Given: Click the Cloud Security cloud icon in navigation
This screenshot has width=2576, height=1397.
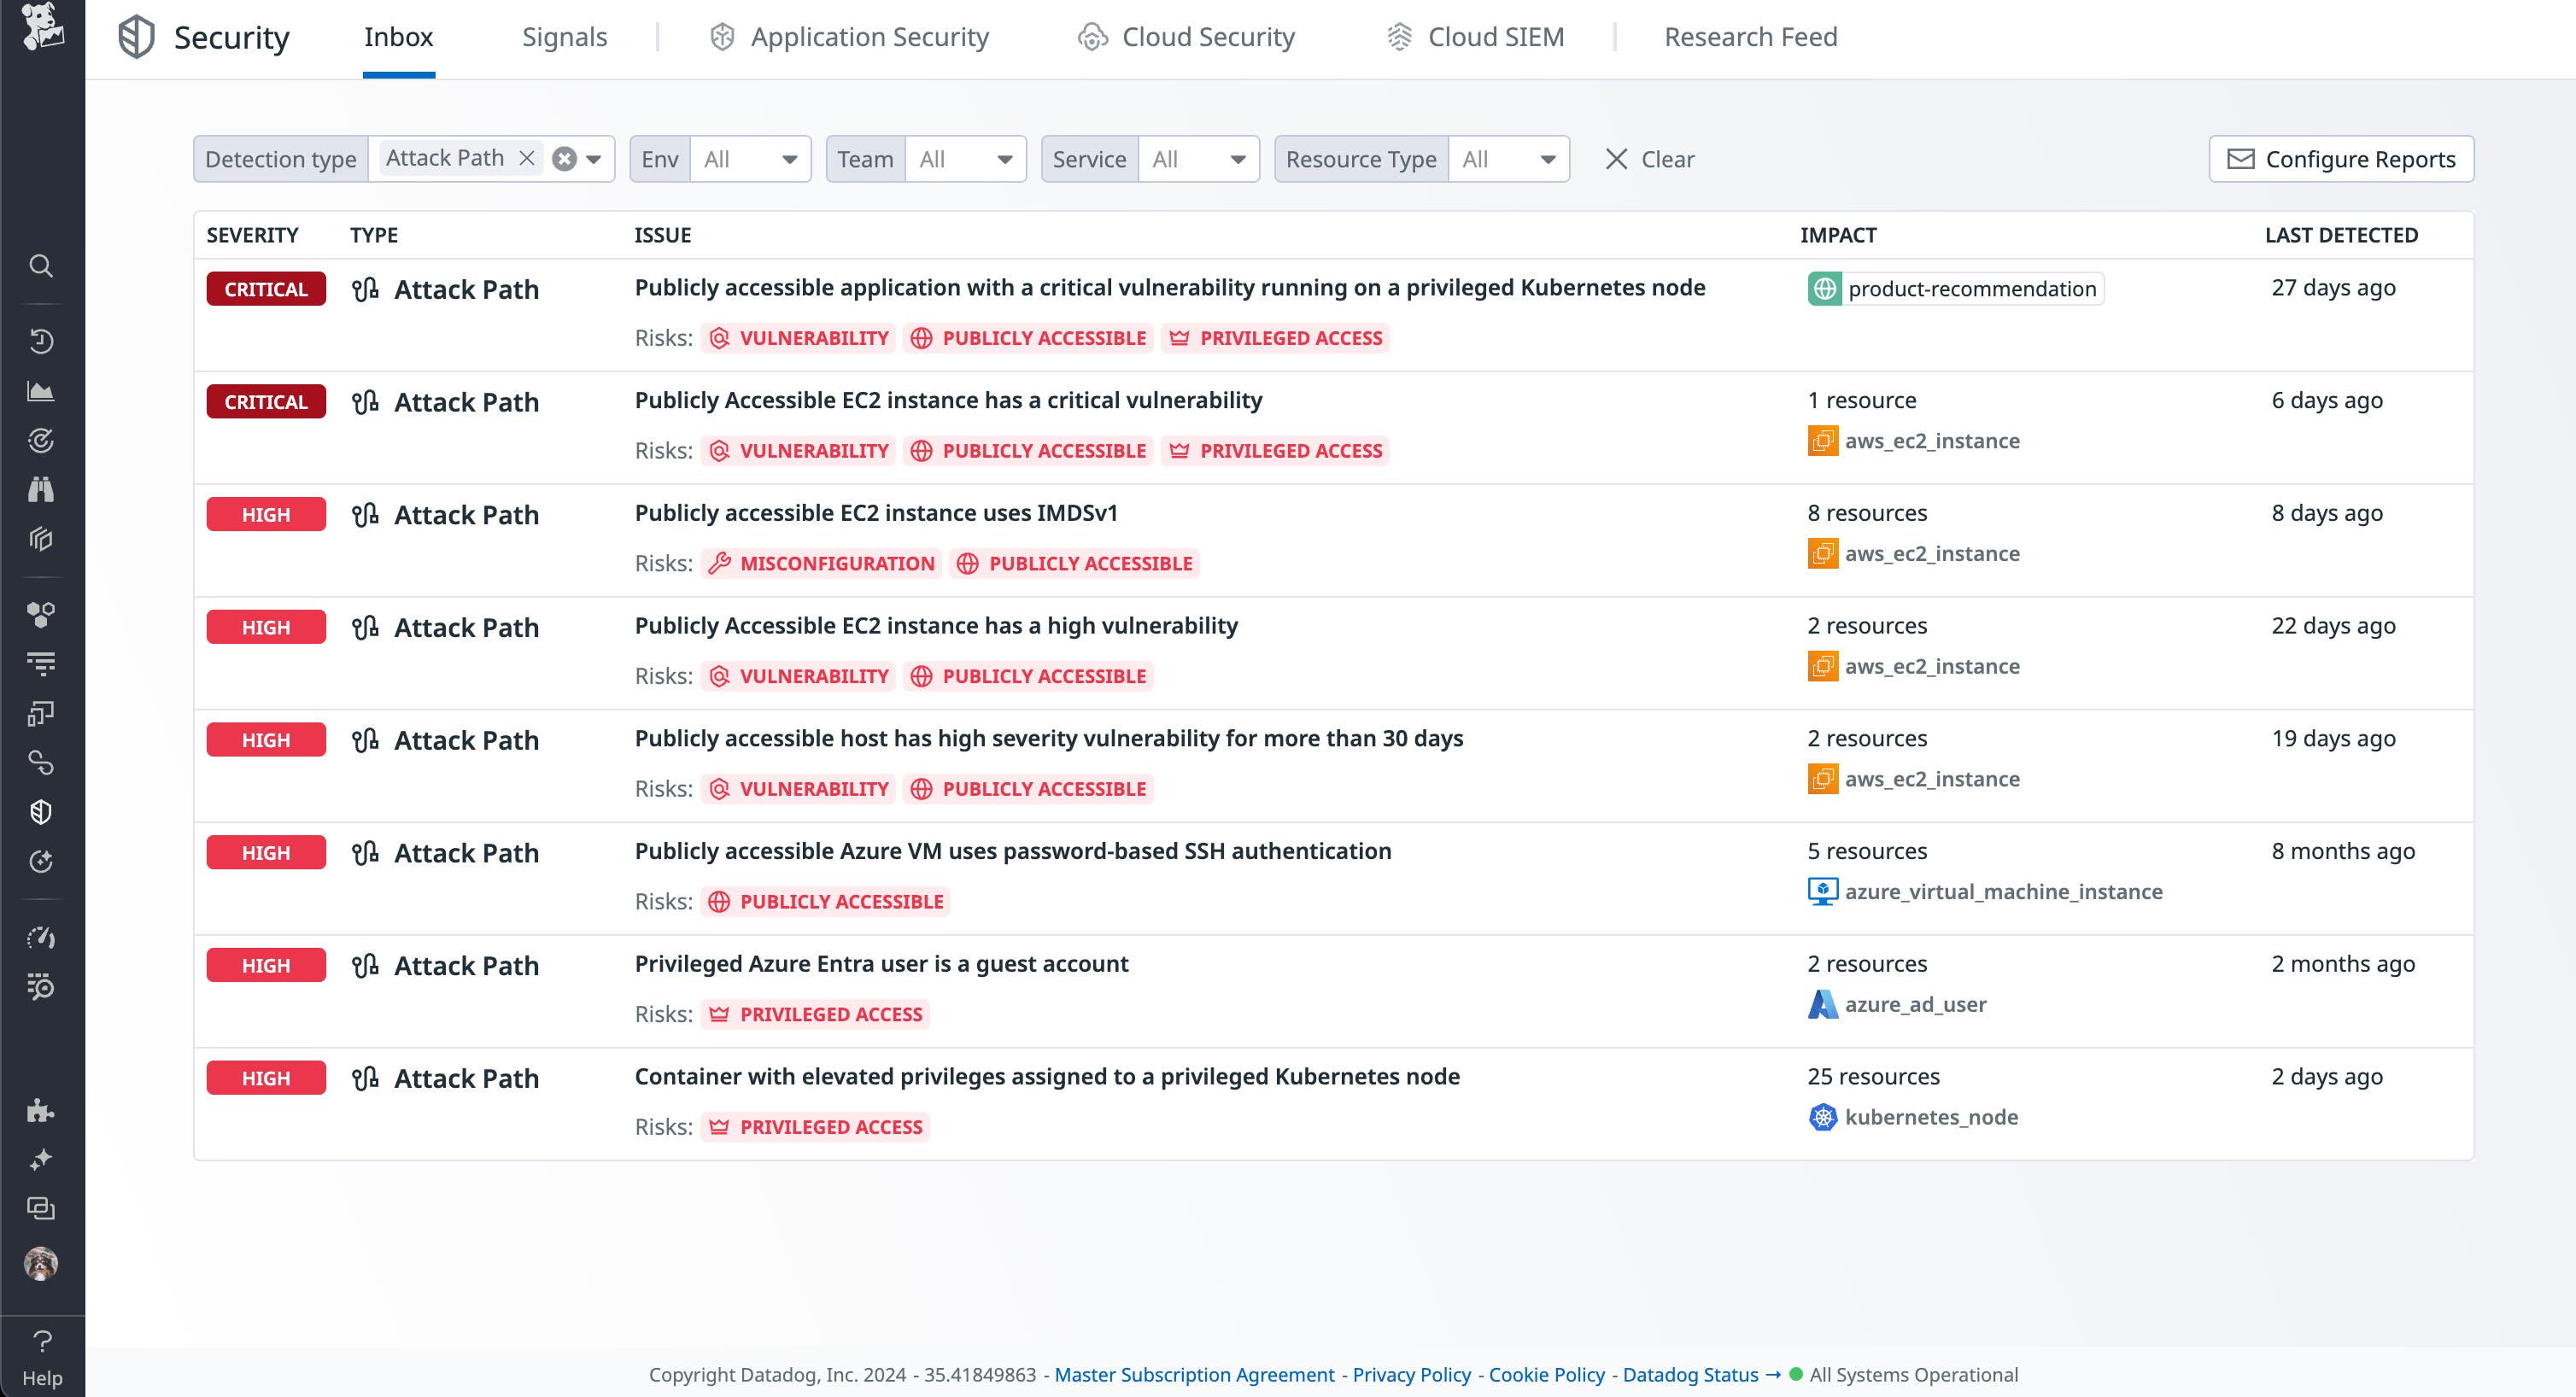Looking at the screenshot, I should [x=1093, y=36].
